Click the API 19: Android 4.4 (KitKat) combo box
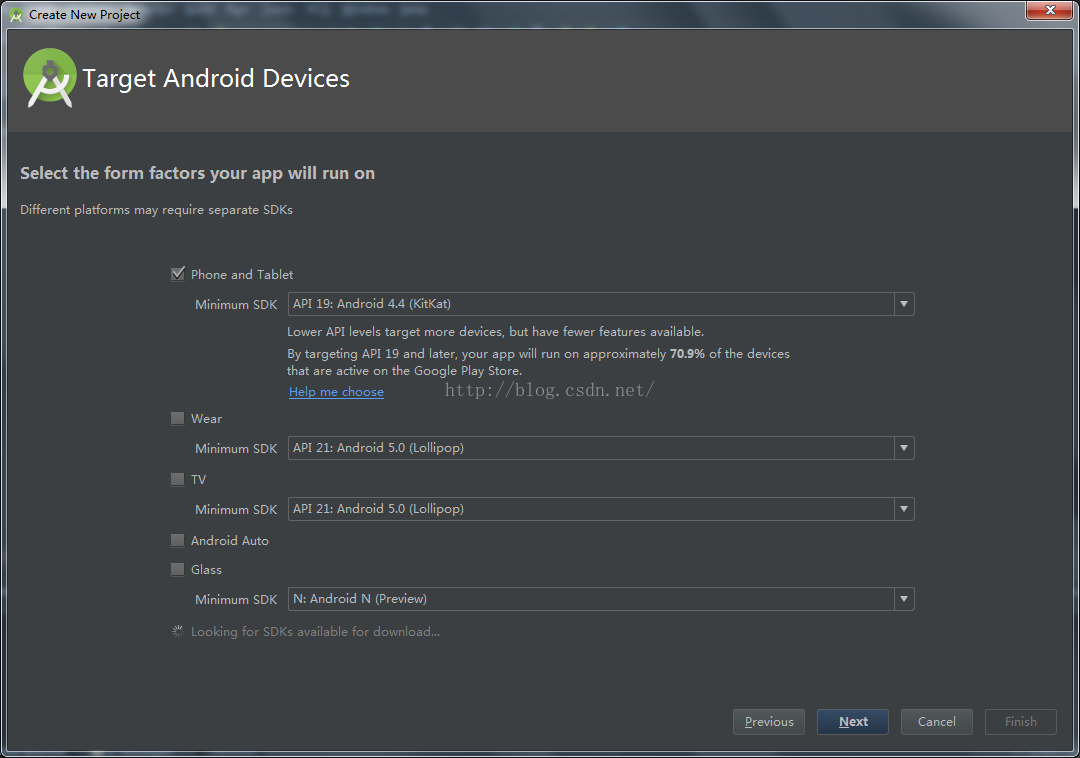Viewport: 1080px width, 758px height. click(601, 304)
